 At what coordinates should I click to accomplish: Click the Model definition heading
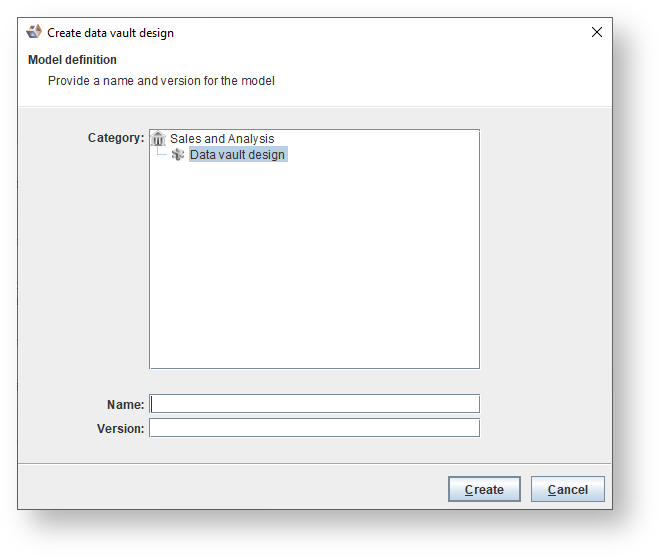[x=72, y=60]
